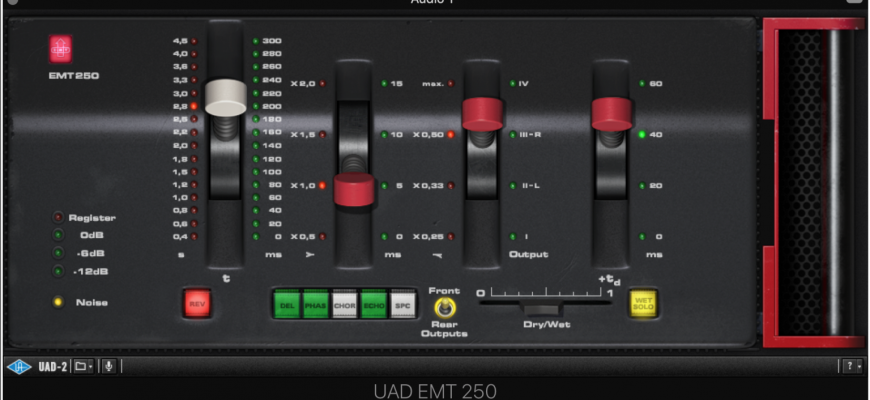Toggle the yellow WET SOLO button
The image size is (870, 400).
point(643,303)
